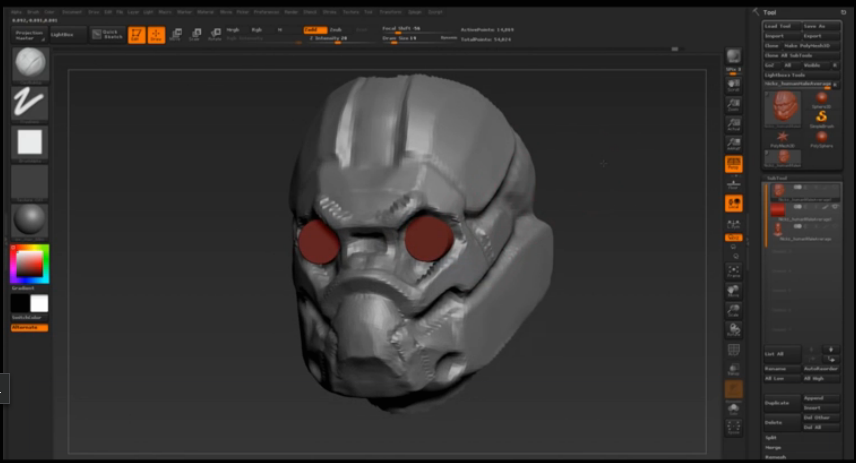Open the material sphere selector

30,221
